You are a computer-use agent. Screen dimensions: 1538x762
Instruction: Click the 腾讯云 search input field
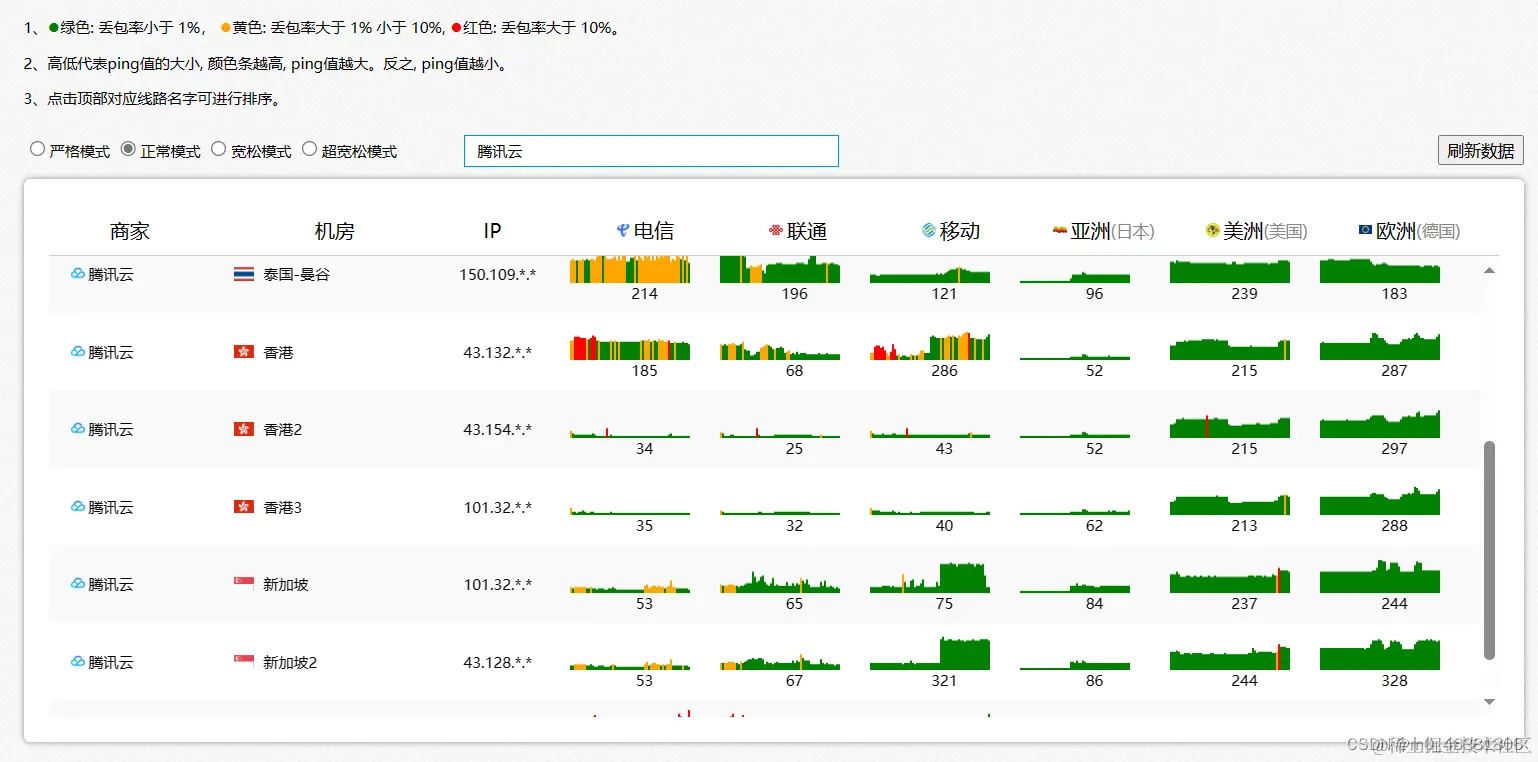click(x=651, y=151)
